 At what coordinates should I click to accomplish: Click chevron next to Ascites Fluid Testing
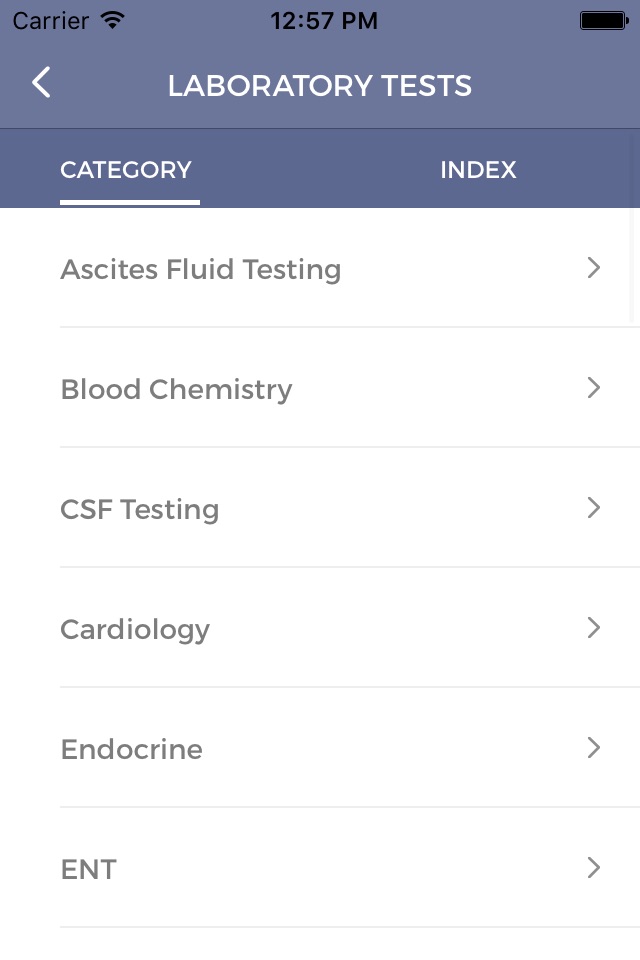(593, 268)
